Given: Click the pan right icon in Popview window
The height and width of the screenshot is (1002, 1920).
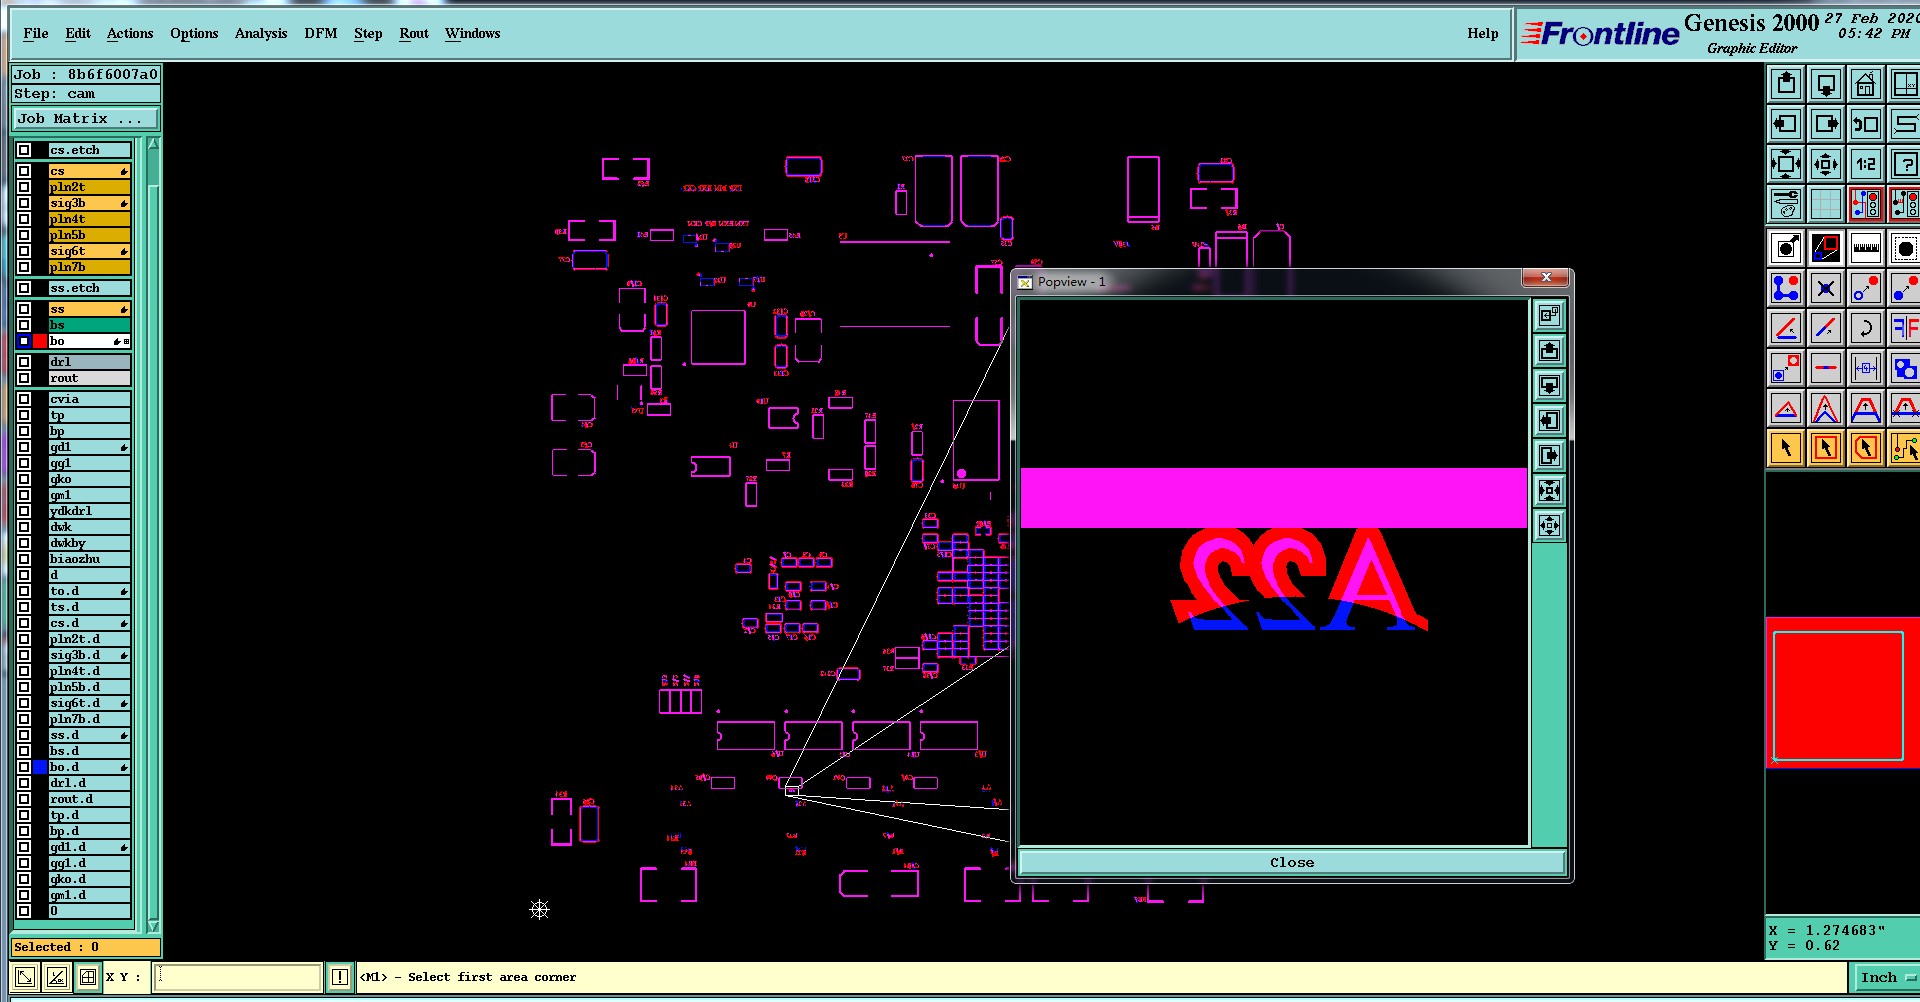Looking at the screenshot, I should click(1549, 456).
